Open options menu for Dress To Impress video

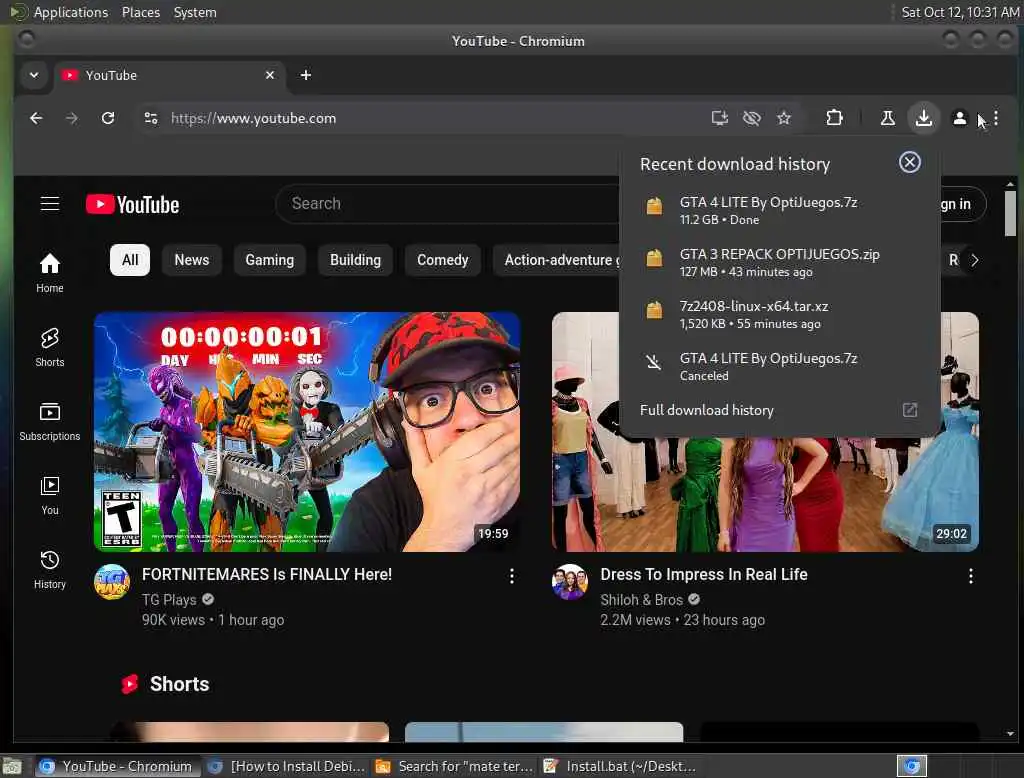(970, 575)
